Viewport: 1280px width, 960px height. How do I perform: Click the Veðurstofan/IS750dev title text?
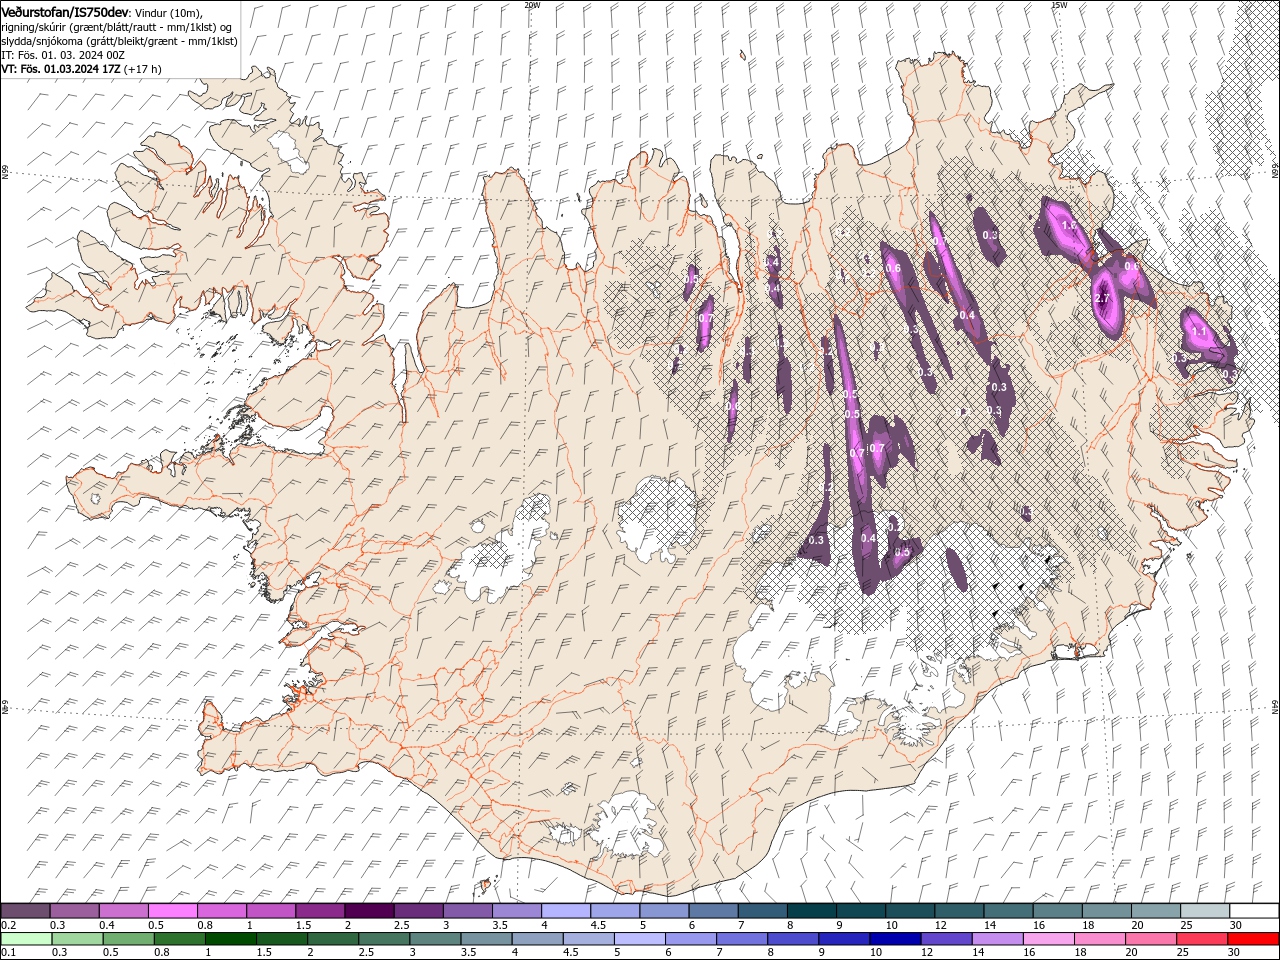[66, 11]
